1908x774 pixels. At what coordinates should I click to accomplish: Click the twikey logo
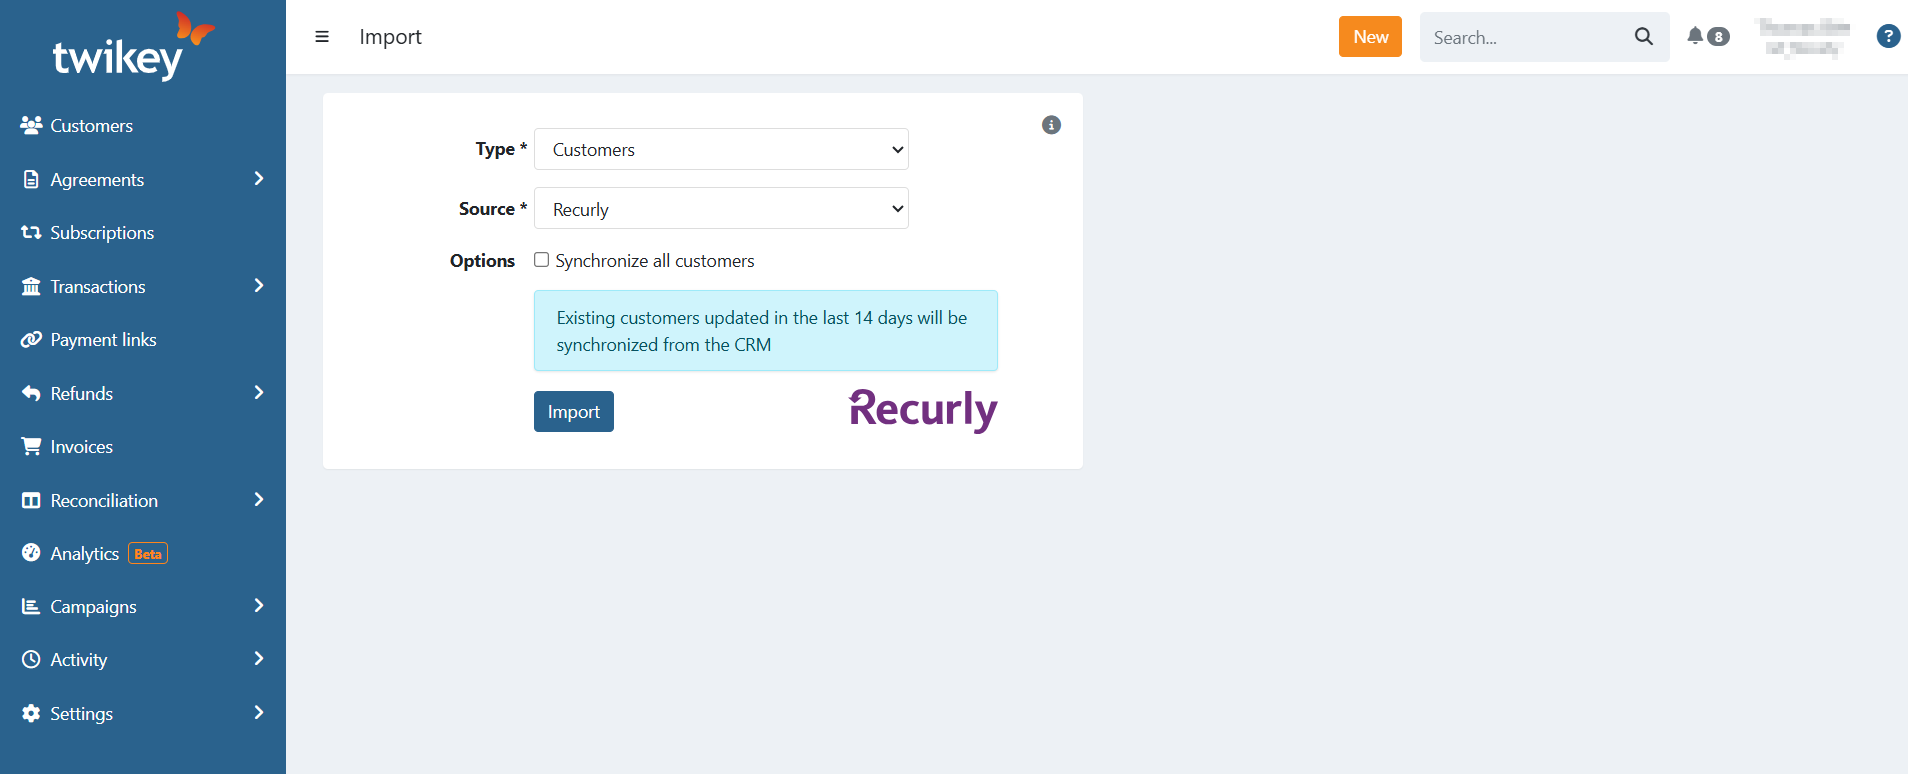point(132,48)
